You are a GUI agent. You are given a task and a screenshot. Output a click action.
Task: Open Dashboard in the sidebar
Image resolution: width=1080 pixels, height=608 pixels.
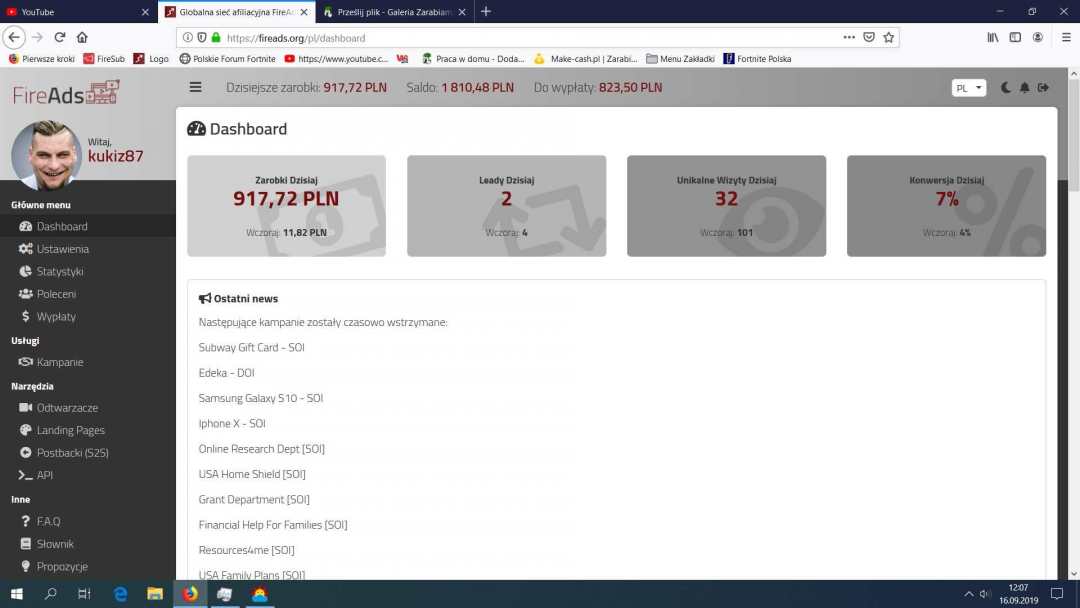pos(61,226)
